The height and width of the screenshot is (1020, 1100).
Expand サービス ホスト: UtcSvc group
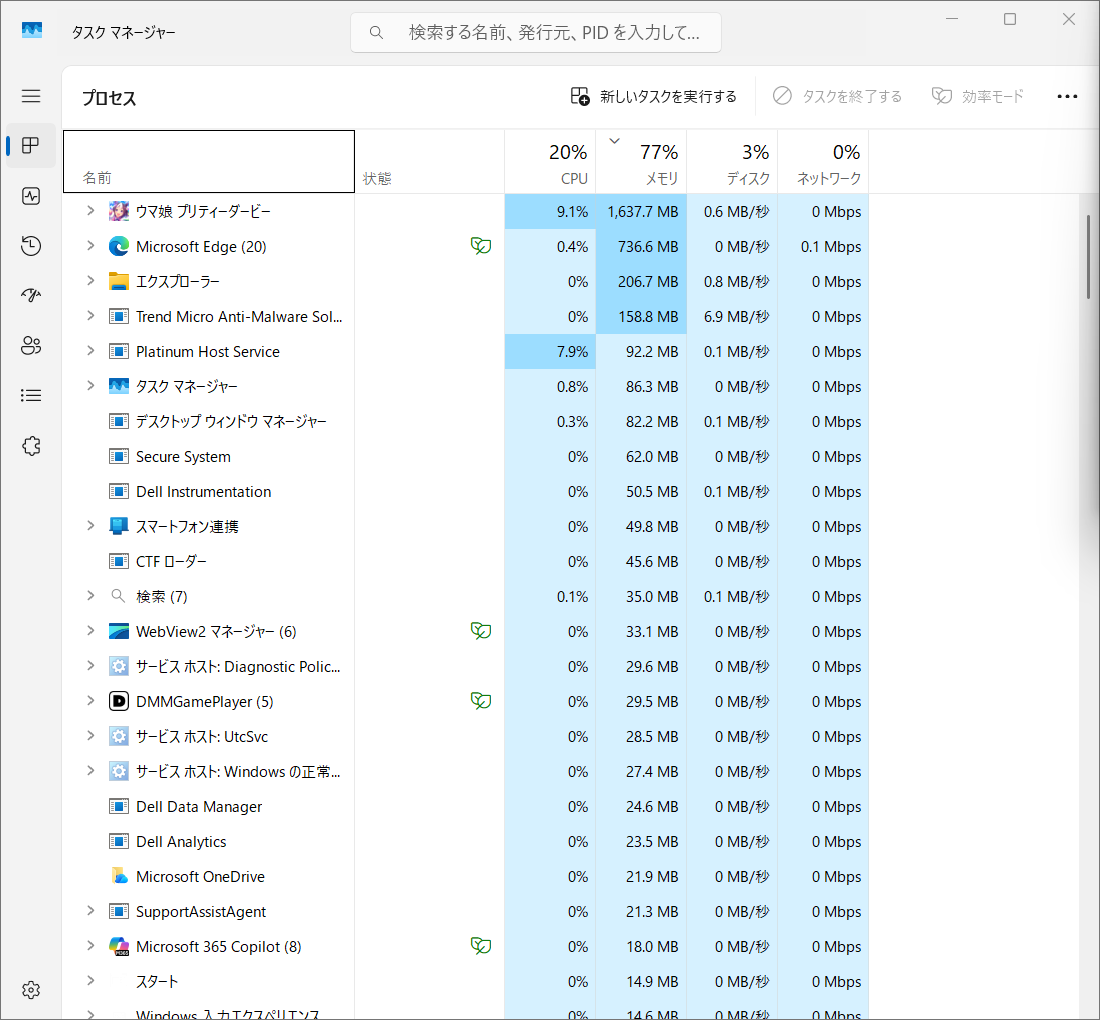click(x=90, y=736)
